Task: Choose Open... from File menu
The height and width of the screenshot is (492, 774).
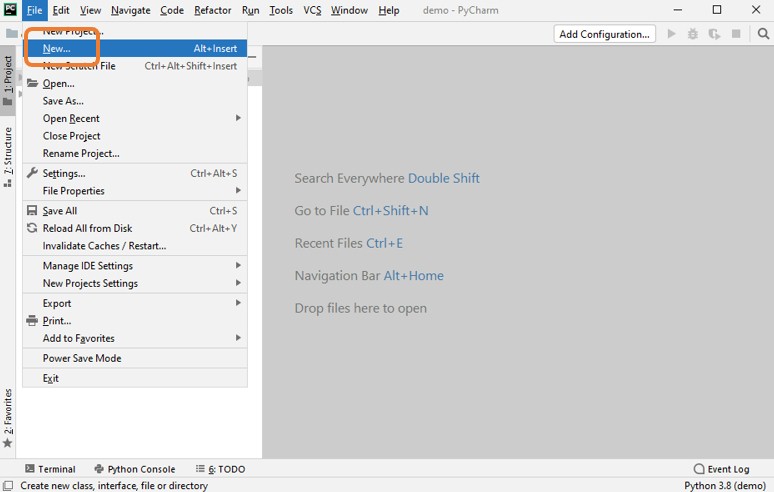Action: coord(135,83)
